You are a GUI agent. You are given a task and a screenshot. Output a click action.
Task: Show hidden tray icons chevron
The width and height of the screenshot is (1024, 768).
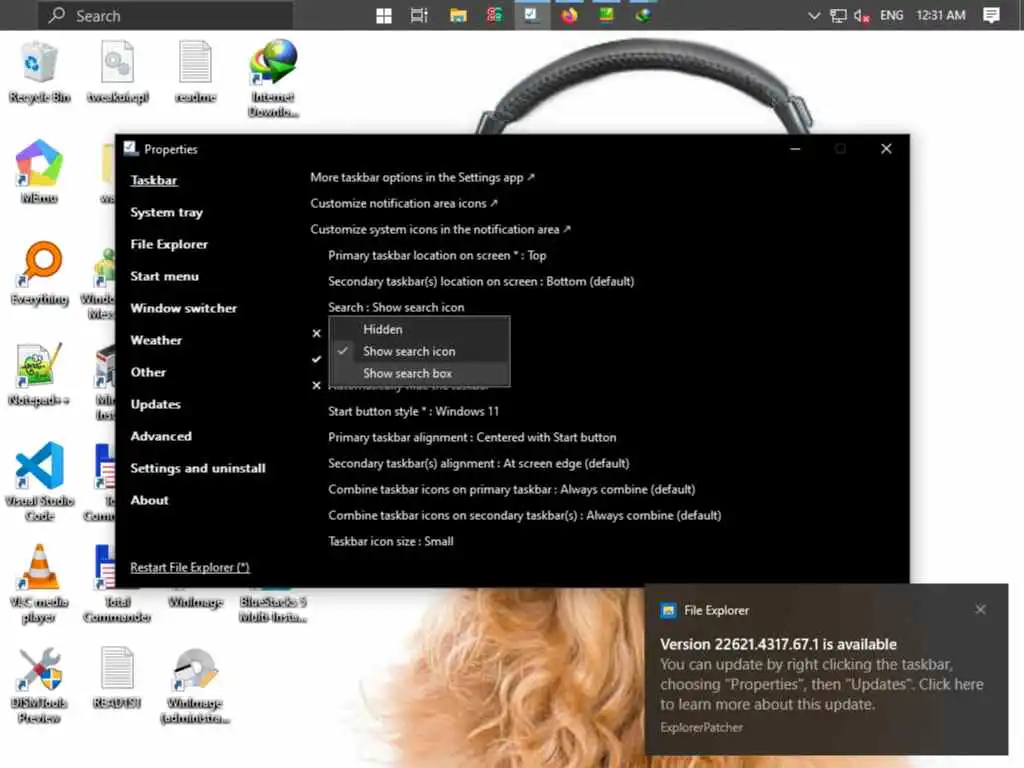click(x=814, y=16)
